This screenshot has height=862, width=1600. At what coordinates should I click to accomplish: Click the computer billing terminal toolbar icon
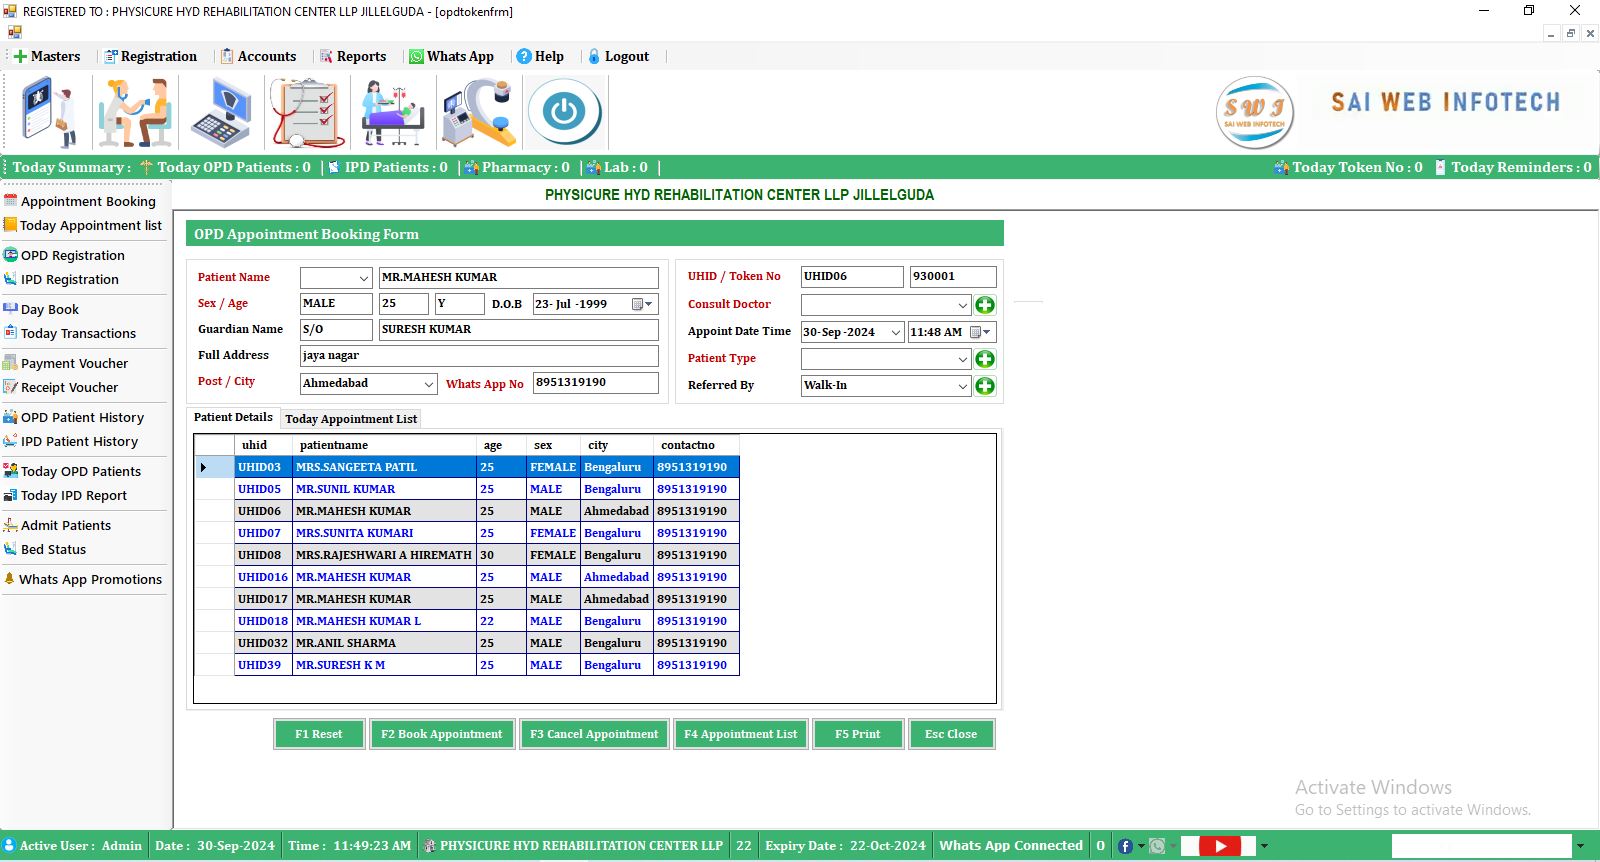pyautogui.click(x=221, y=113)
